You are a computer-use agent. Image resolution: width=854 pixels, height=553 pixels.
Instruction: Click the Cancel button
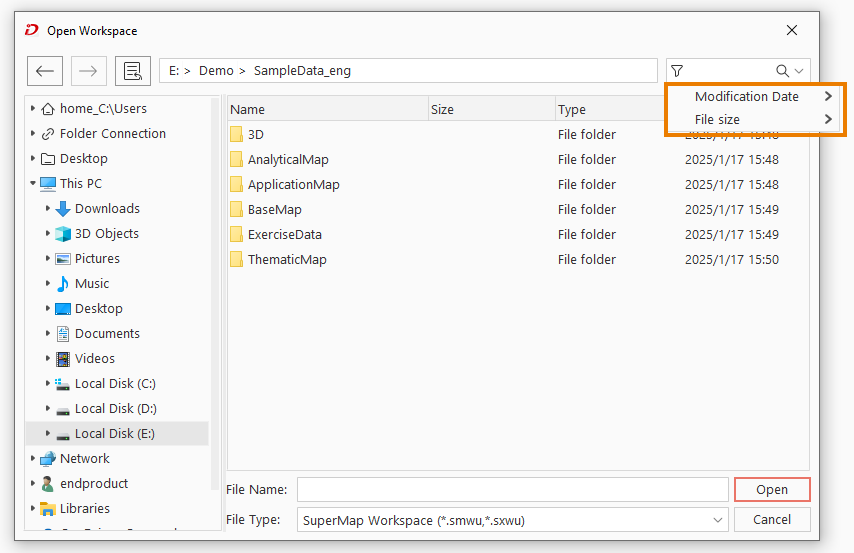pos(771,520)
